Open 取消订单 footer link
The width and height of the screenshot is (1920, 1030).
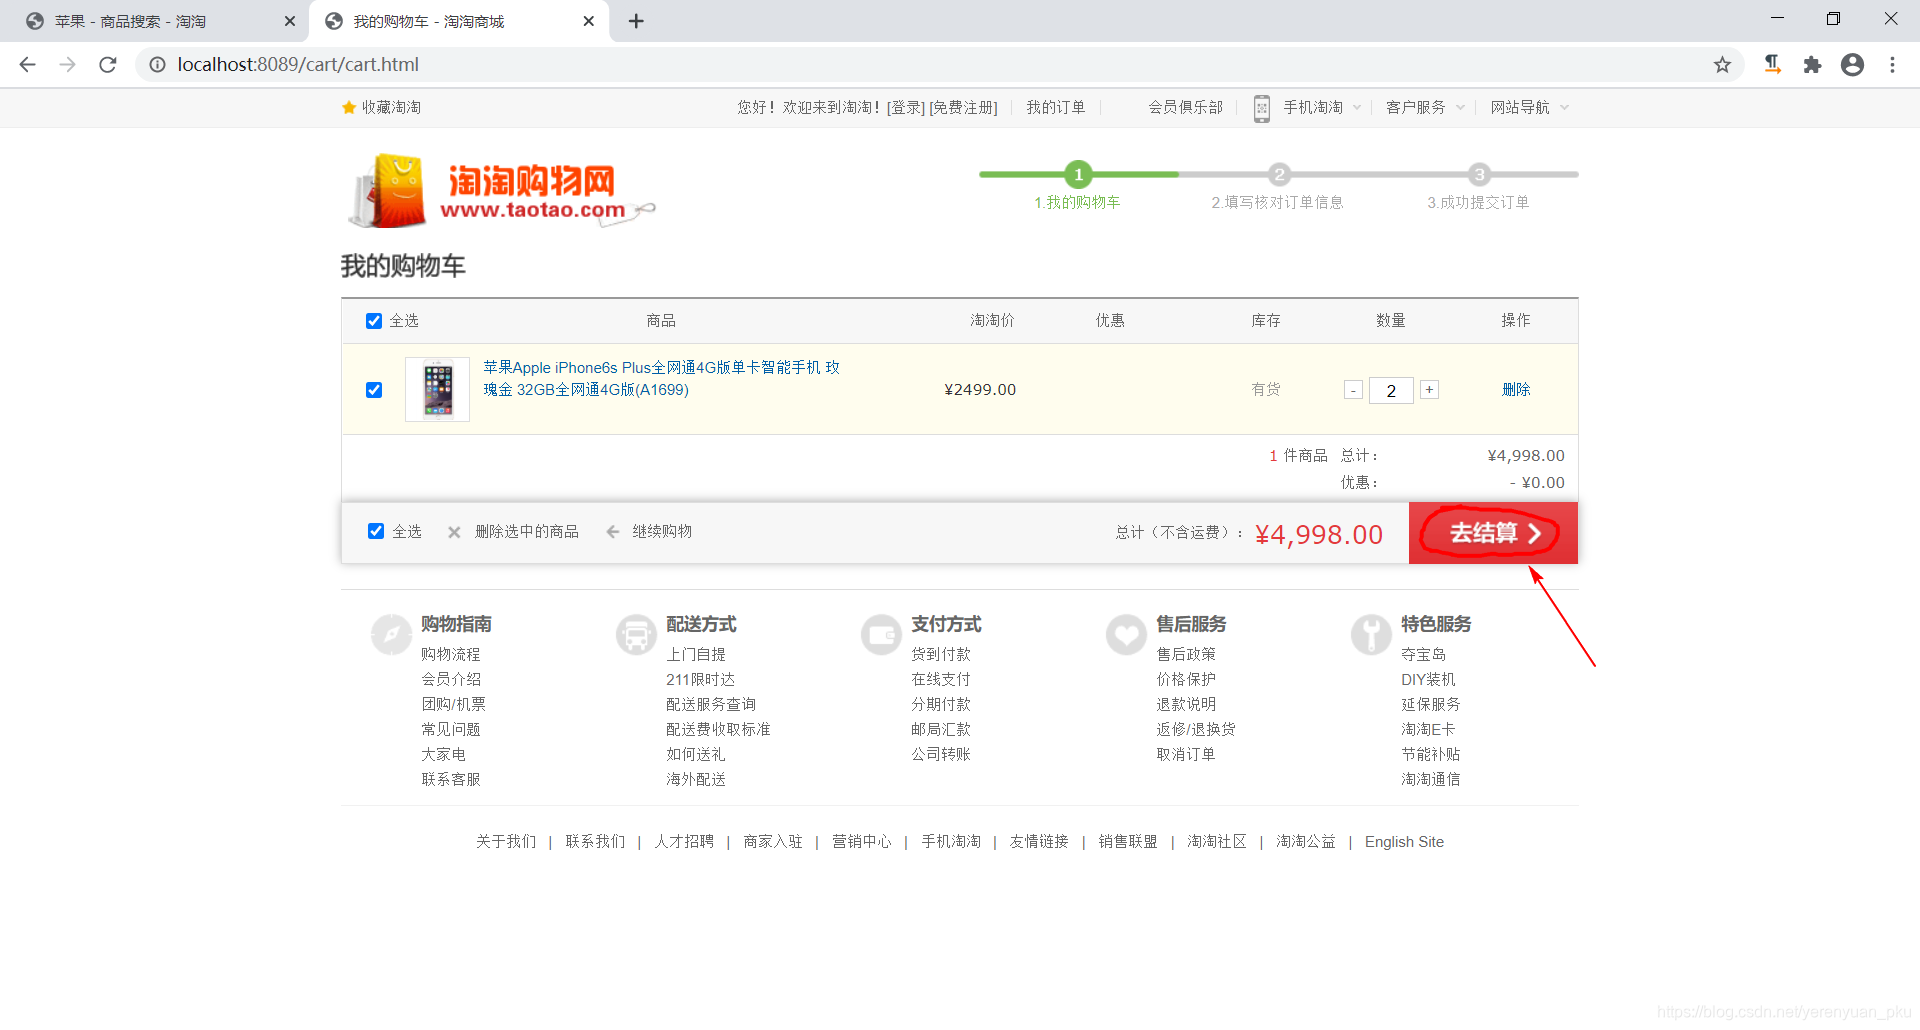tap(1186, 754)
